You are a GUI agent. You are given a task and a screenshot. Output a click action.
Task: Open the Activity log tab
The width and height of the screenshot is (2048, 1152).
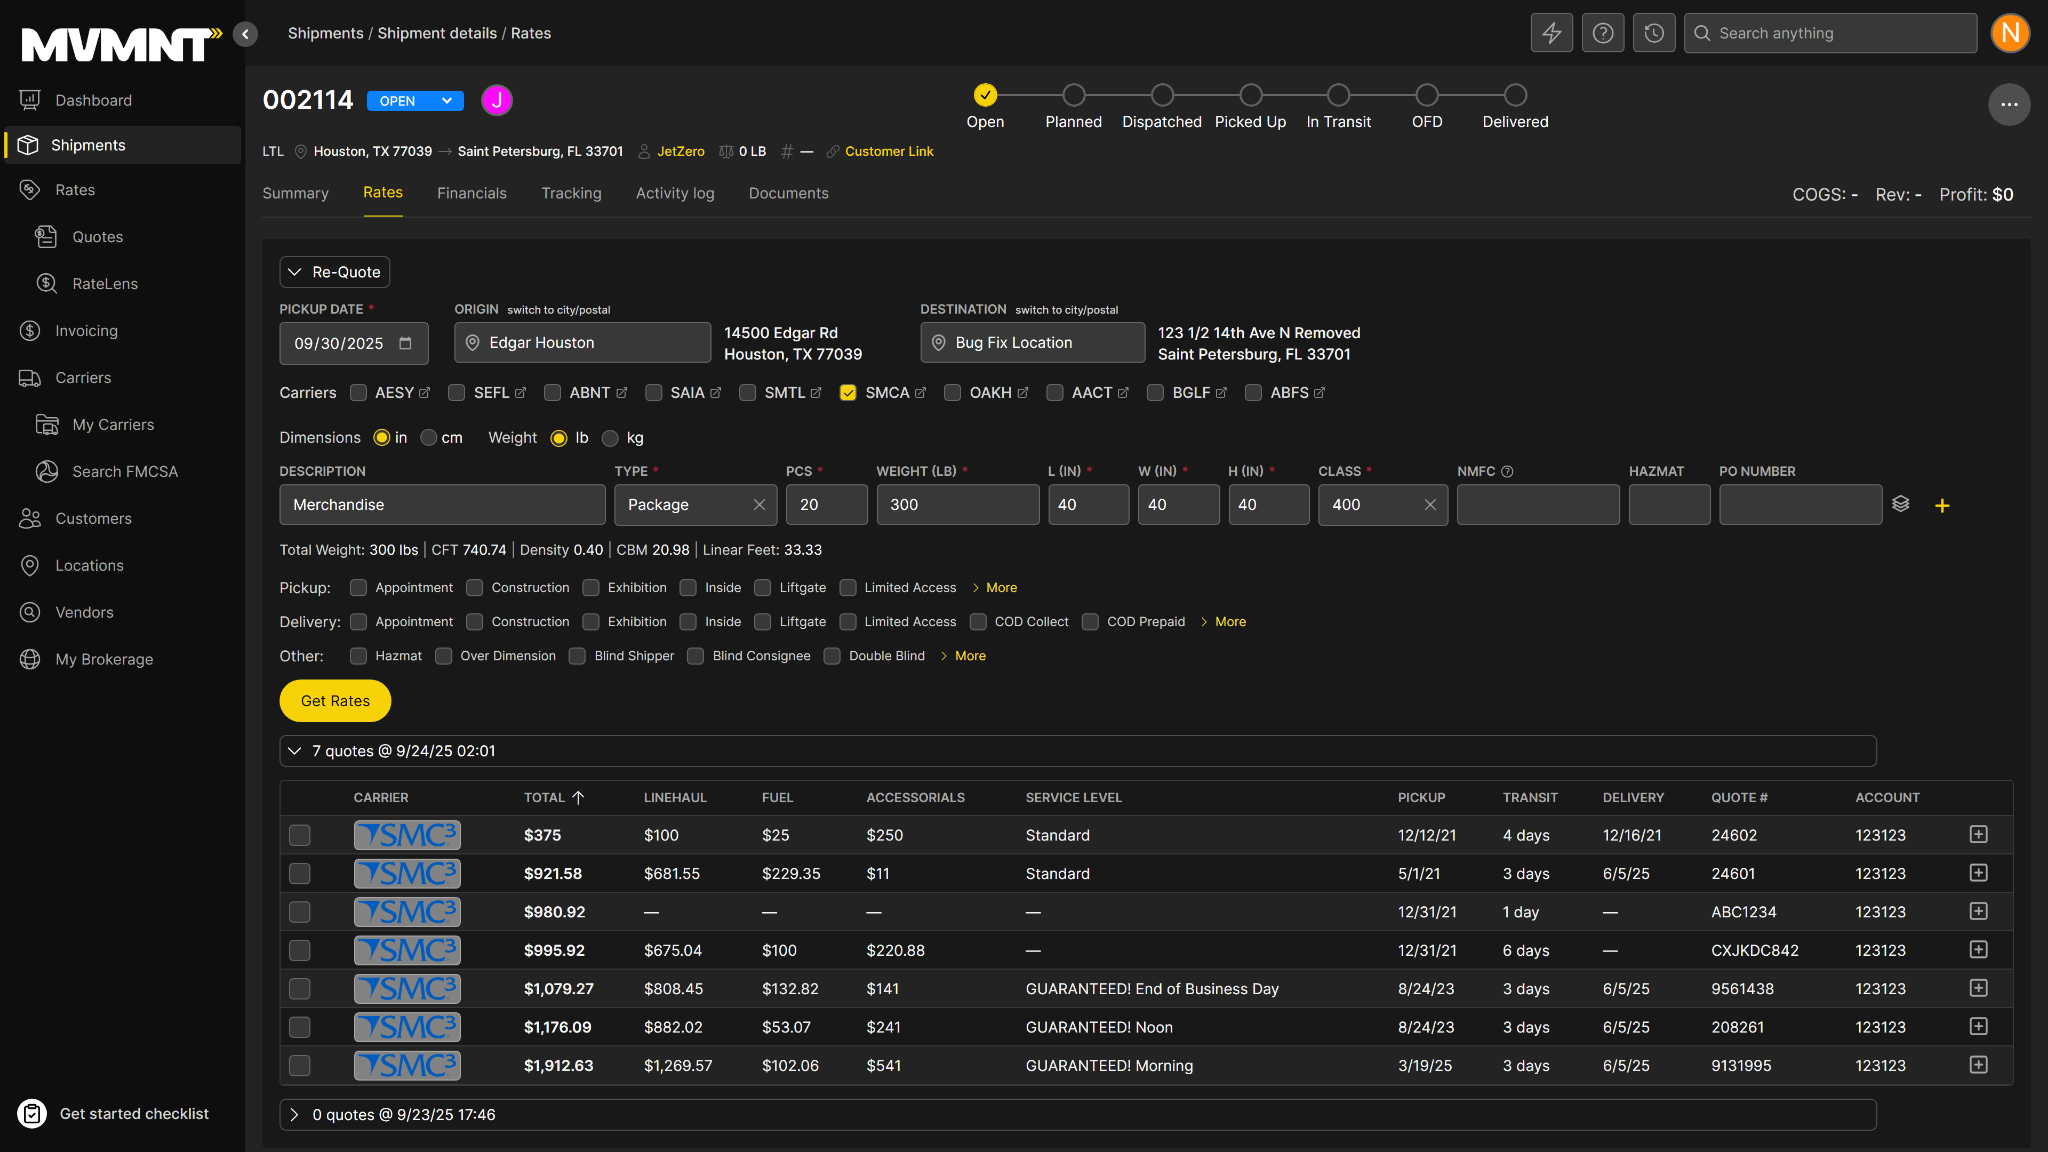click(675, 193)
